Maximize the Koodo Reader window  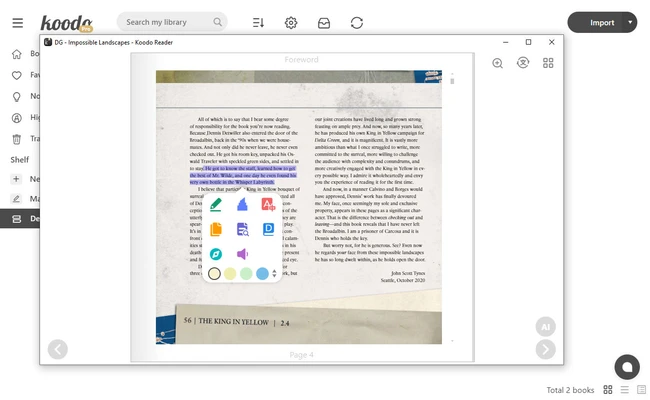tap(528, 42)
